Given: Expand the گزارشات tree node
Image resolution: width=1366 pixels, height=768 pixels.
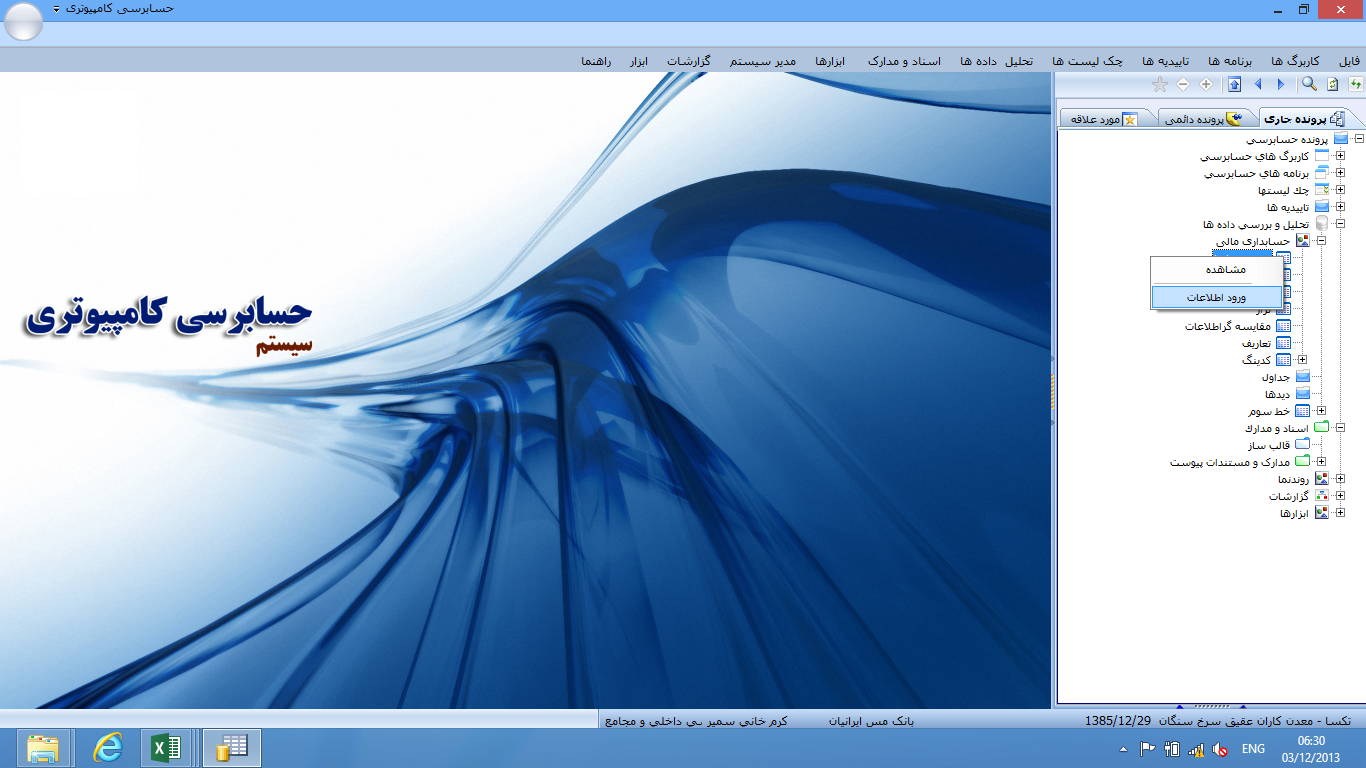Looking at the screenshot, I should tap(1340, 496).
